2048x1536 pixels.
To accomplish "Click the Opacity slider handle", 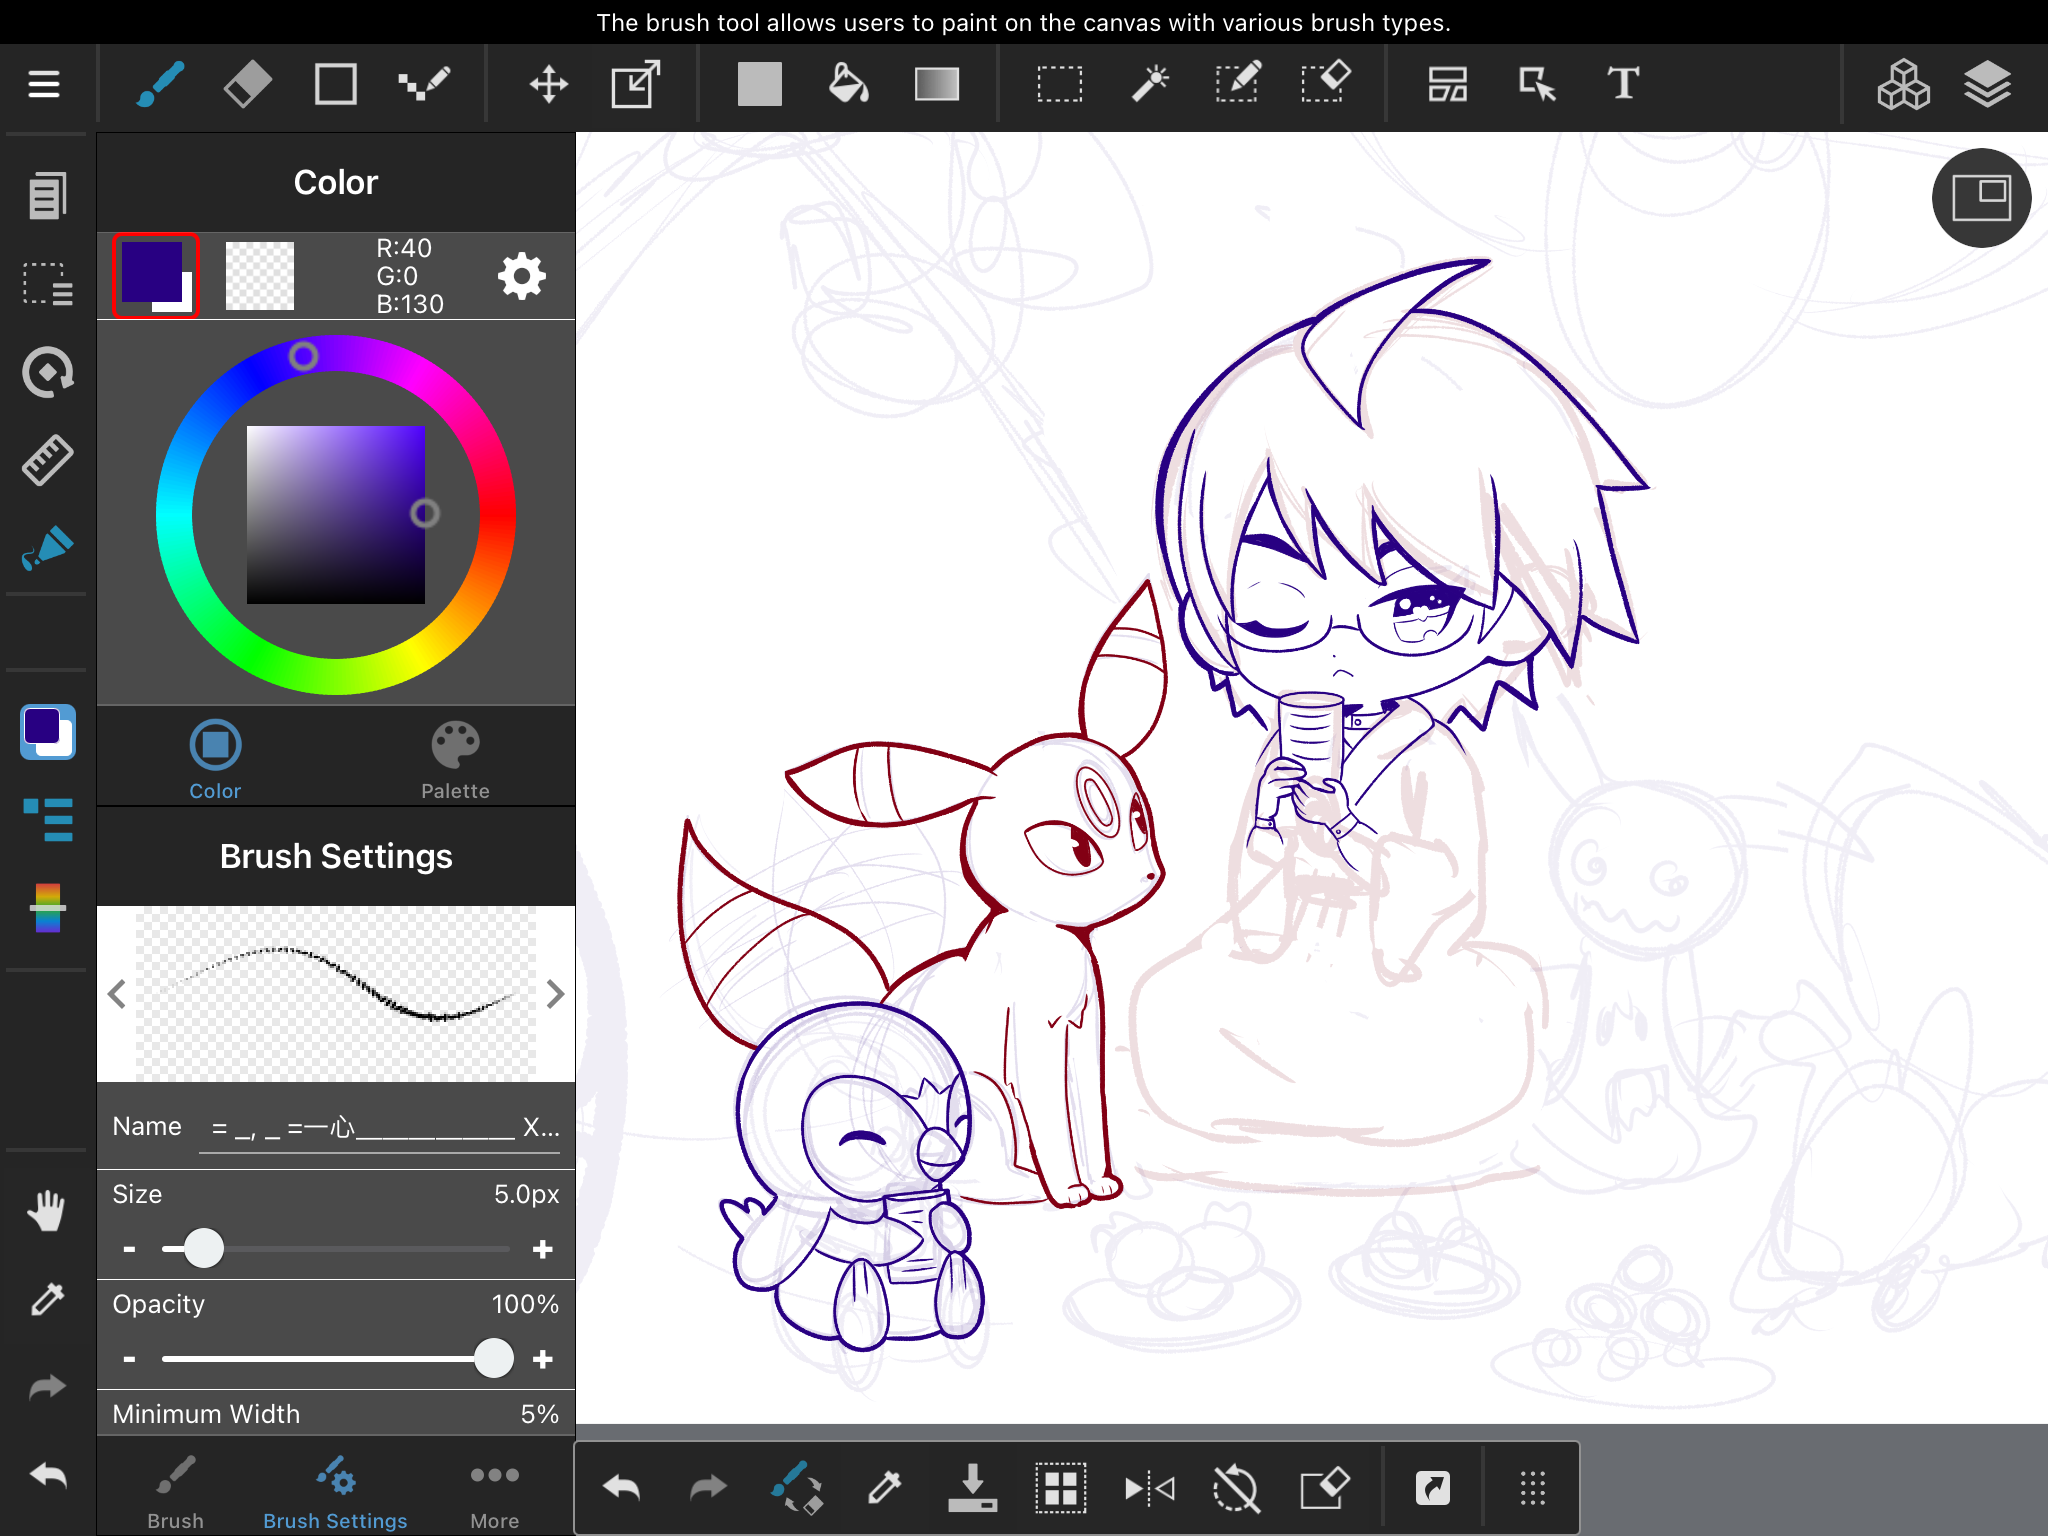I will pyautogui.click(x=493, y=1359).
